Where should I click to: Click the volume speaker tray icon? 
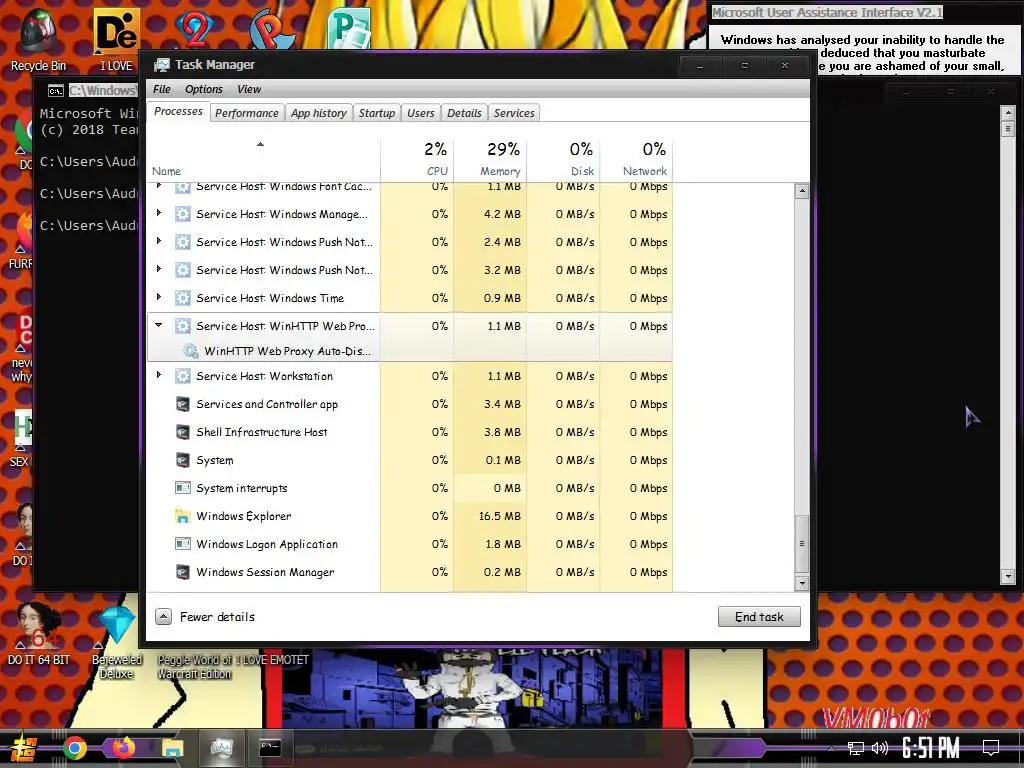pos(880,748)
